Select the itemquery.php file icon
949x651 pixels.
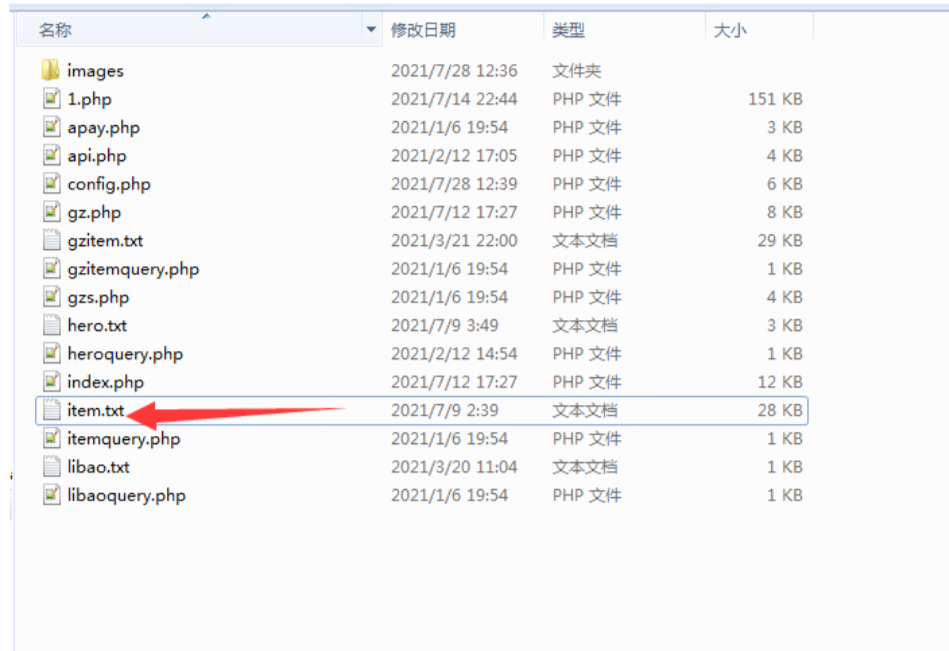click(51, 438)
